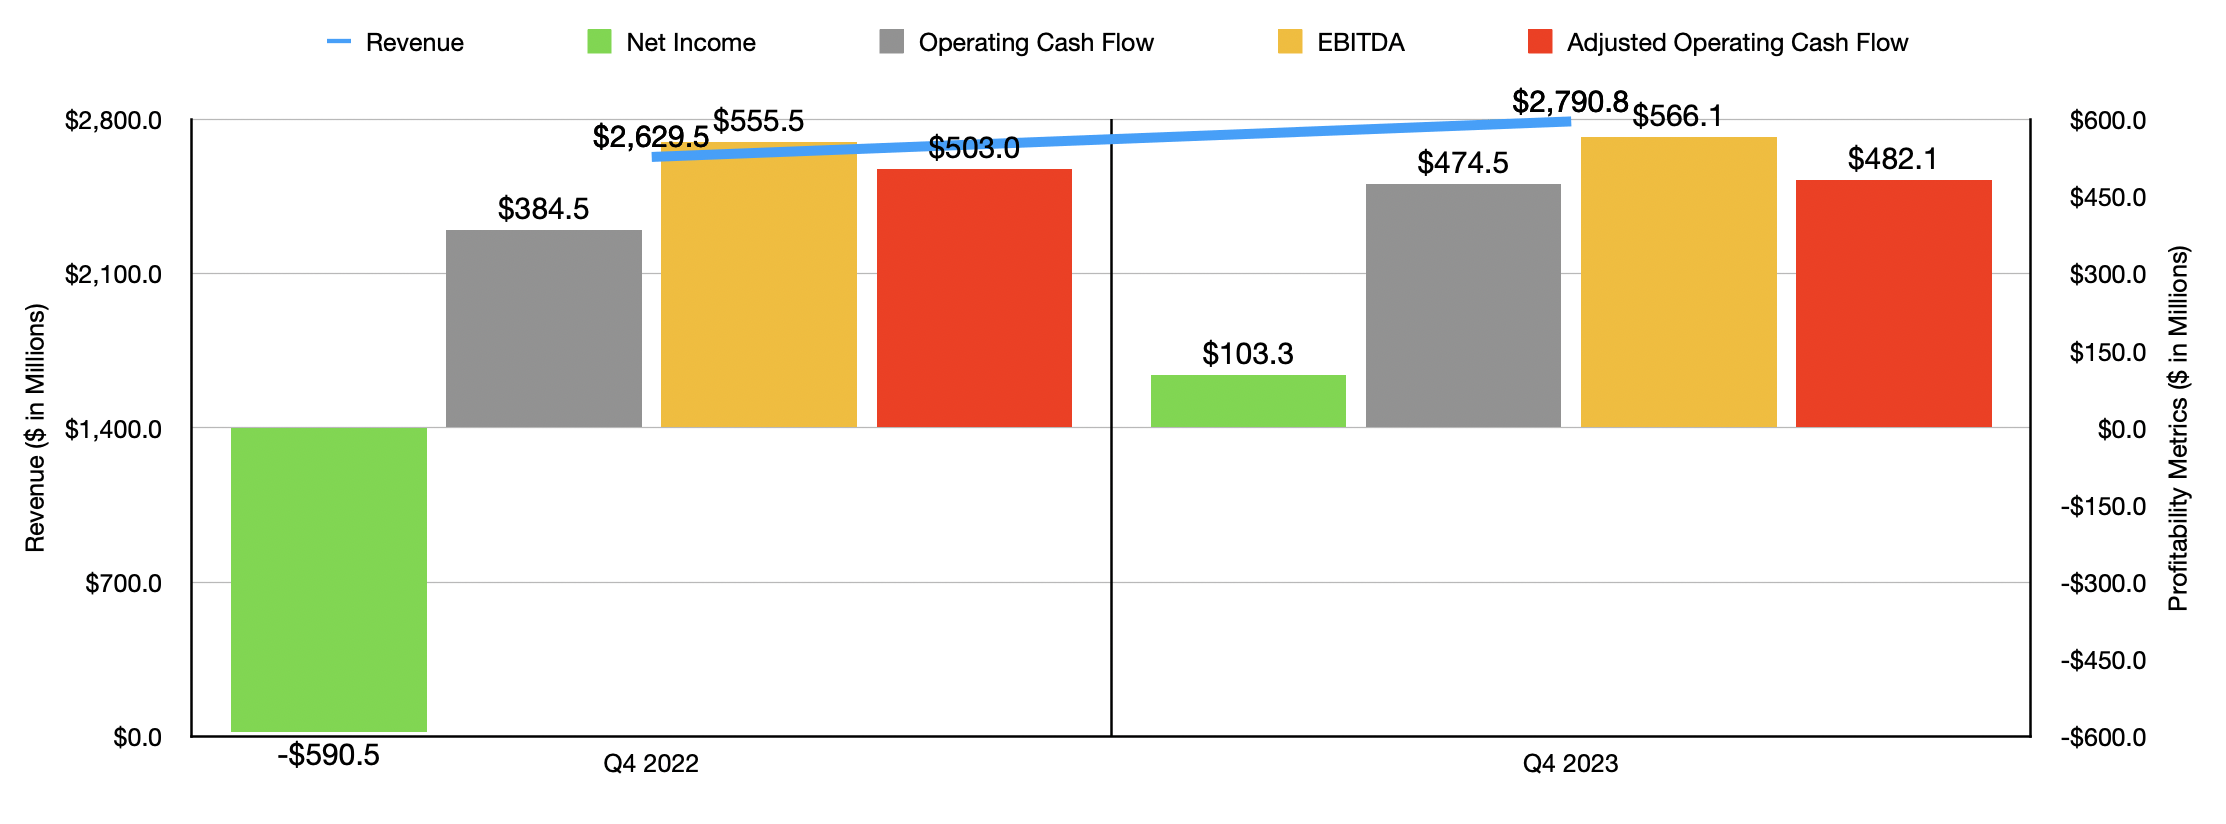Click the $2,790.8 revenue data label
This screenshot has width=2226, height=824.
1570,102
